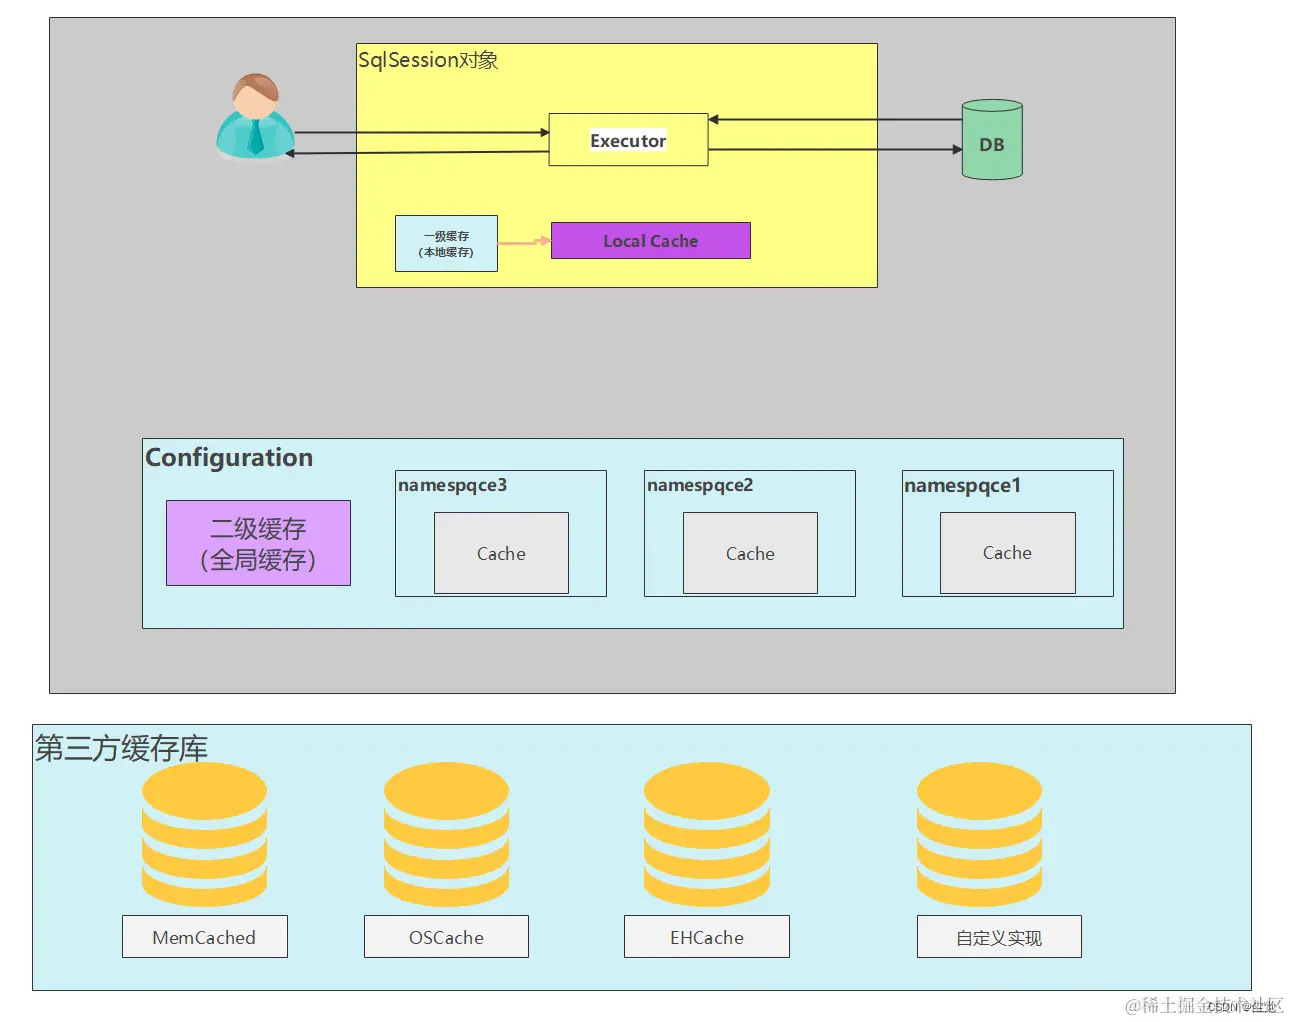This screenshot has width=1291, height=1022.
Task: Click the database stack above 自定义实现
Action: click(x=980, y=835)
